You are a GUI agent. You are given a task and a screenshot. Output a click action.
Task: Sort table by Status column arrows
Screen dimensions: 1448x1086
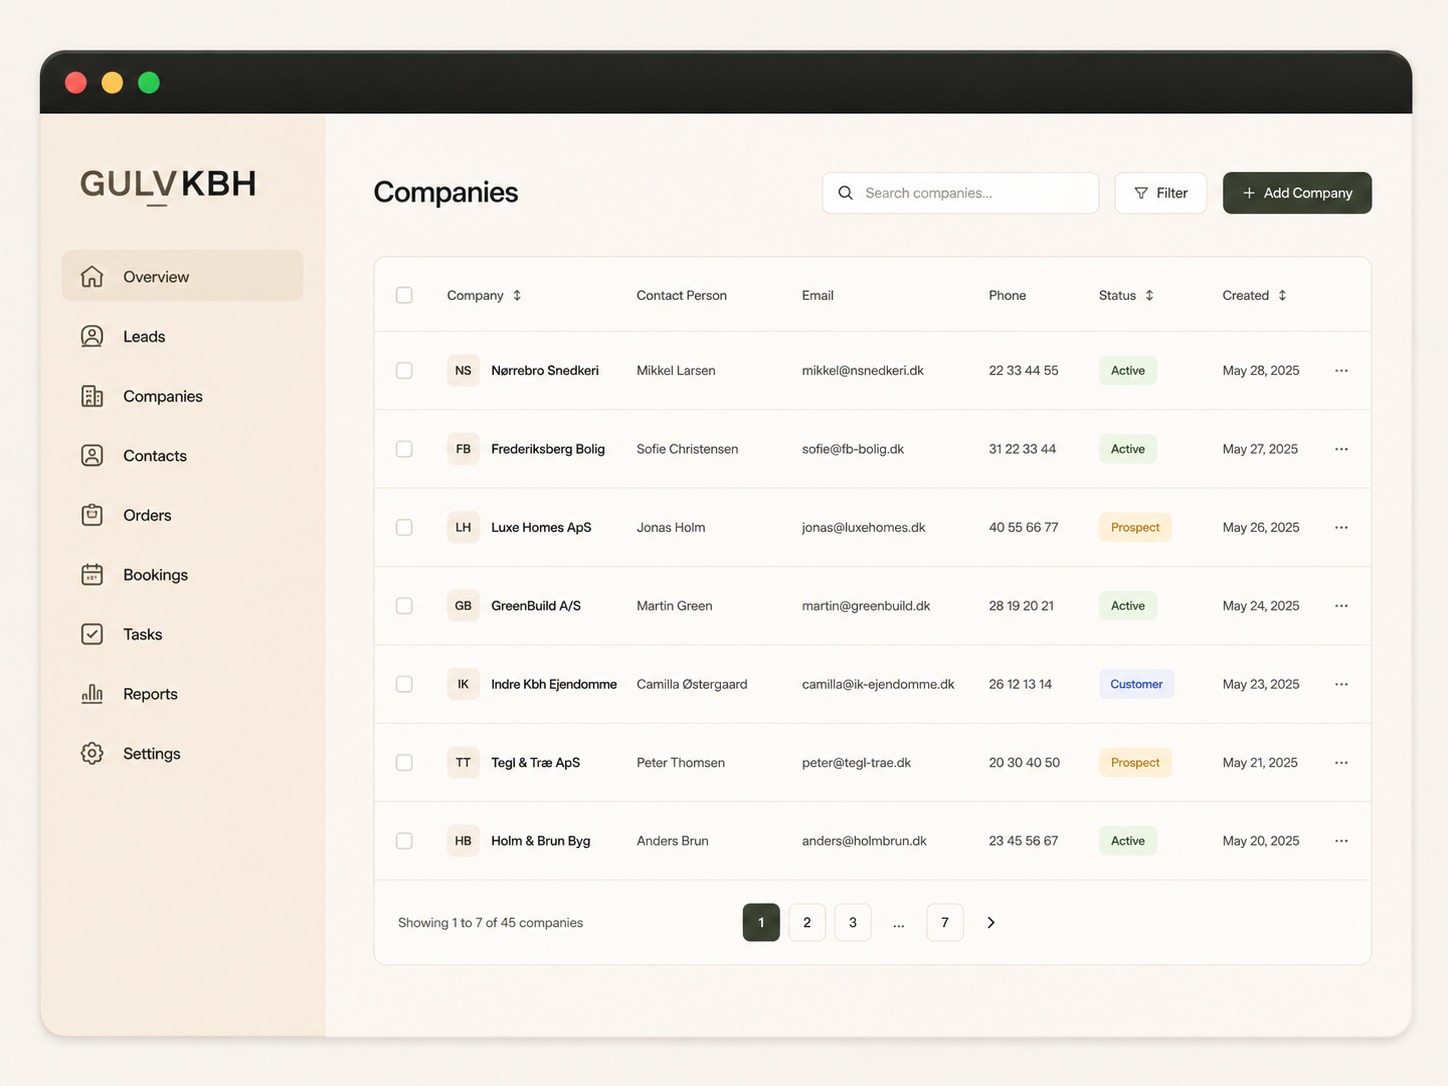(x=1149, y=295)
